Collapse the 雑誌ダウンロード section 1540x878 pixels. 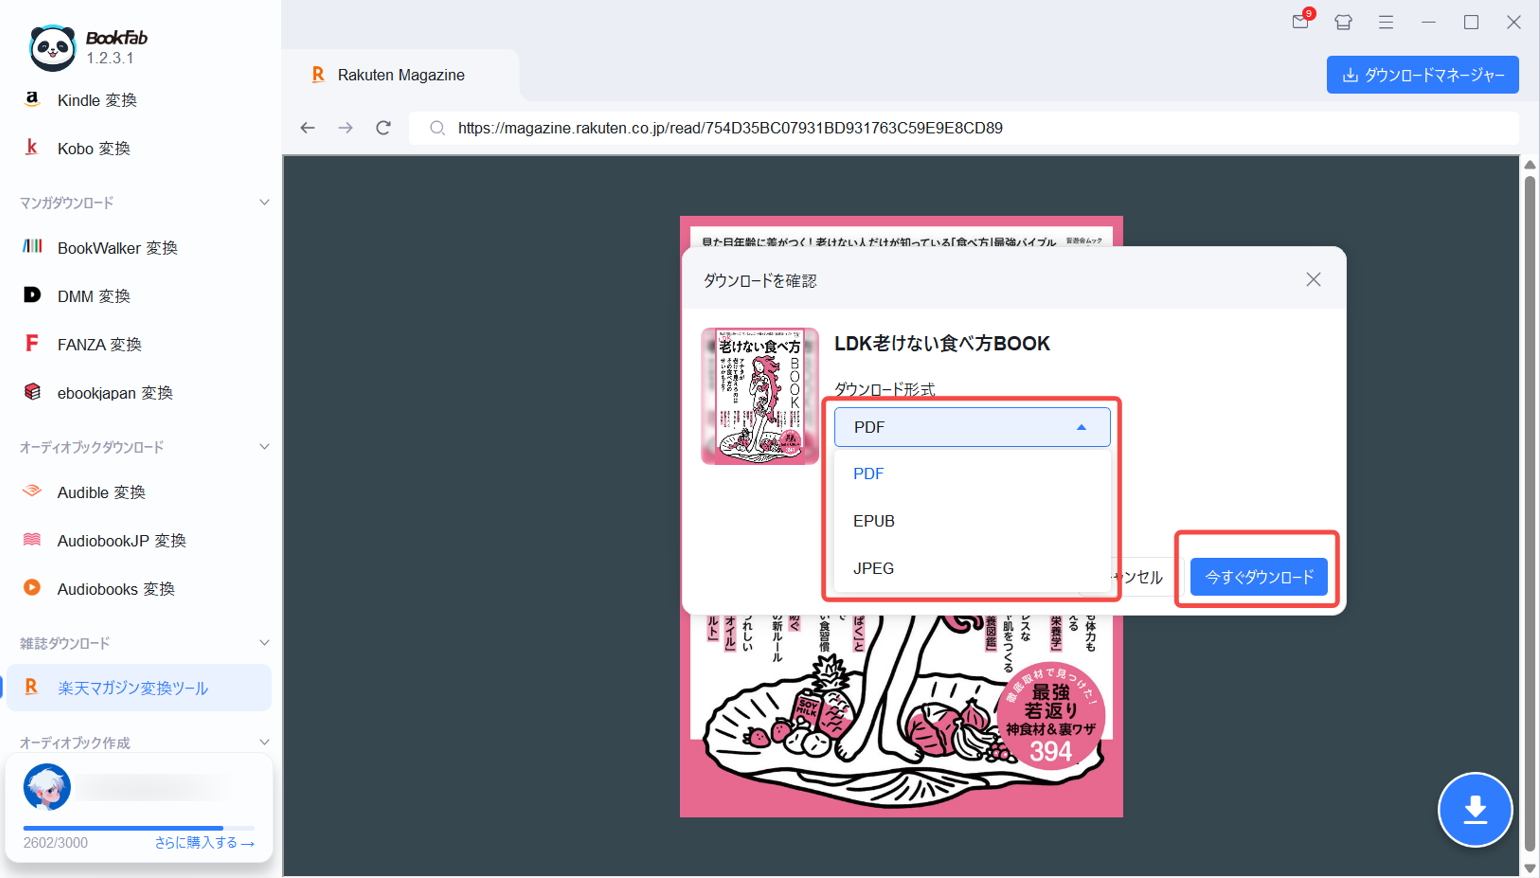(264, 643)
